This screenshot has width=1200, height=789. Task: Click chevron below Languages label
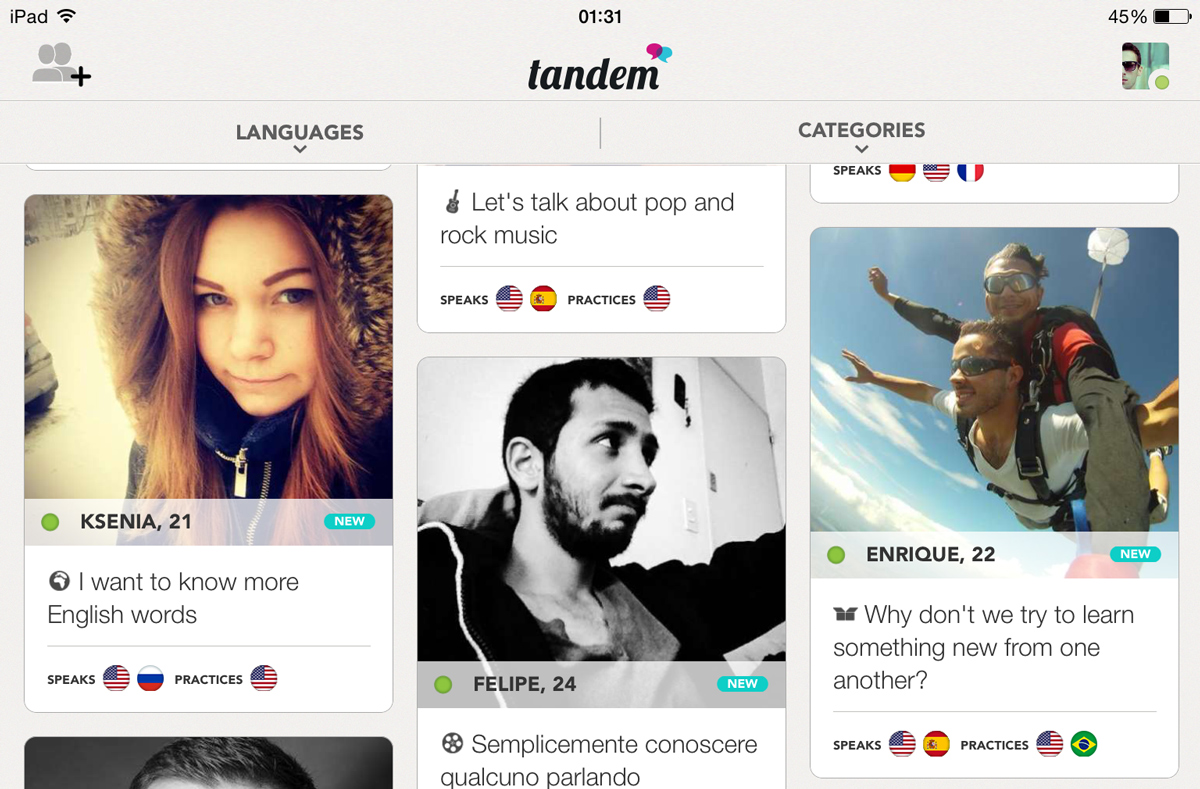click(x=299, y=150)
